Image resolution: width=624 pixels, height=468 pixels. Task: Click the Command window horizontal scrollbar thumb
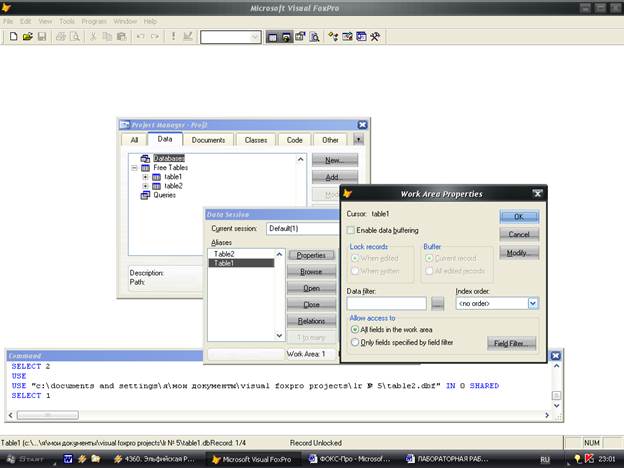pyautogui.click(x=48, y=415)
